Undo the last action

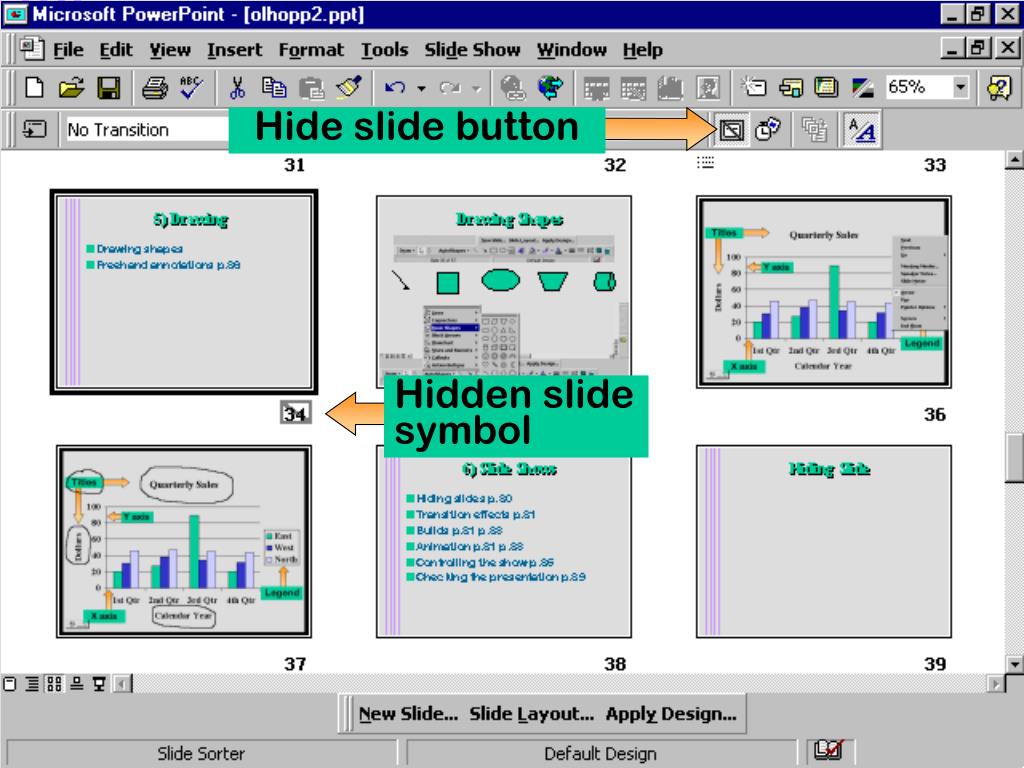pyautogui.click(x=394, y=87)
